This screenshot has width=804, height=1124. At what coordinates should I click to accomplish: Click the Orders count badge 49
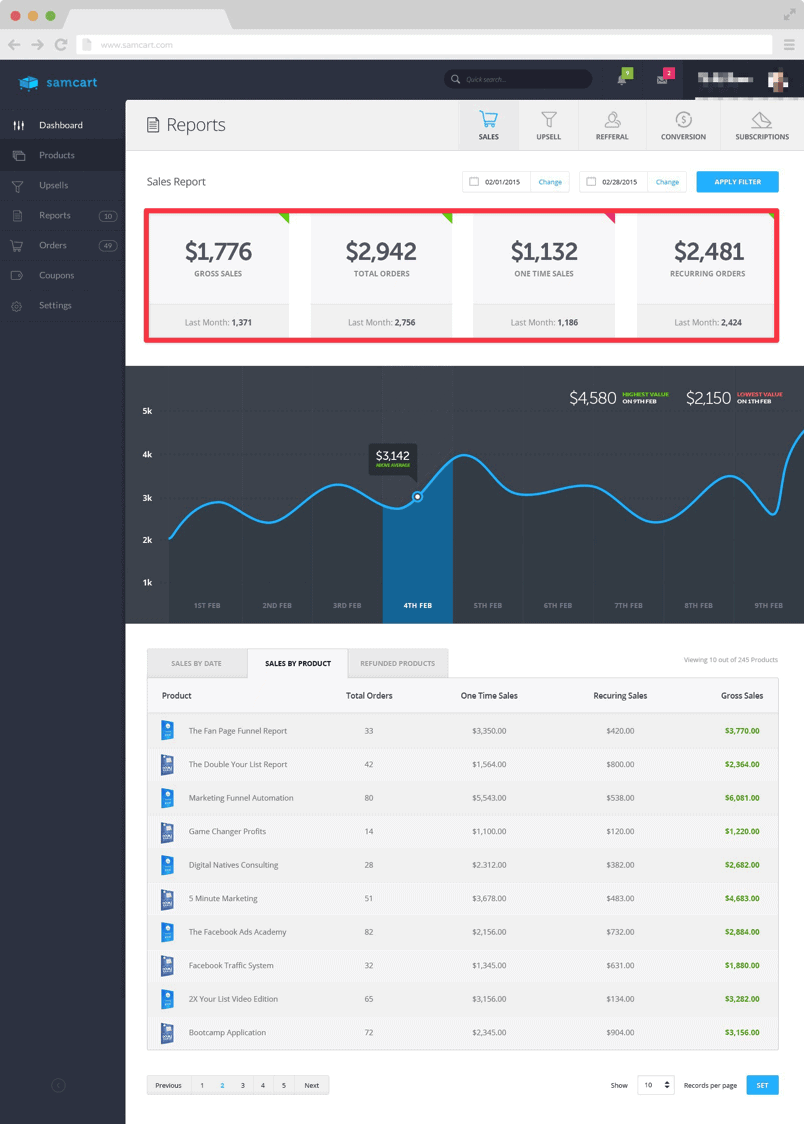pyautogui.click(x=108, y=246)
